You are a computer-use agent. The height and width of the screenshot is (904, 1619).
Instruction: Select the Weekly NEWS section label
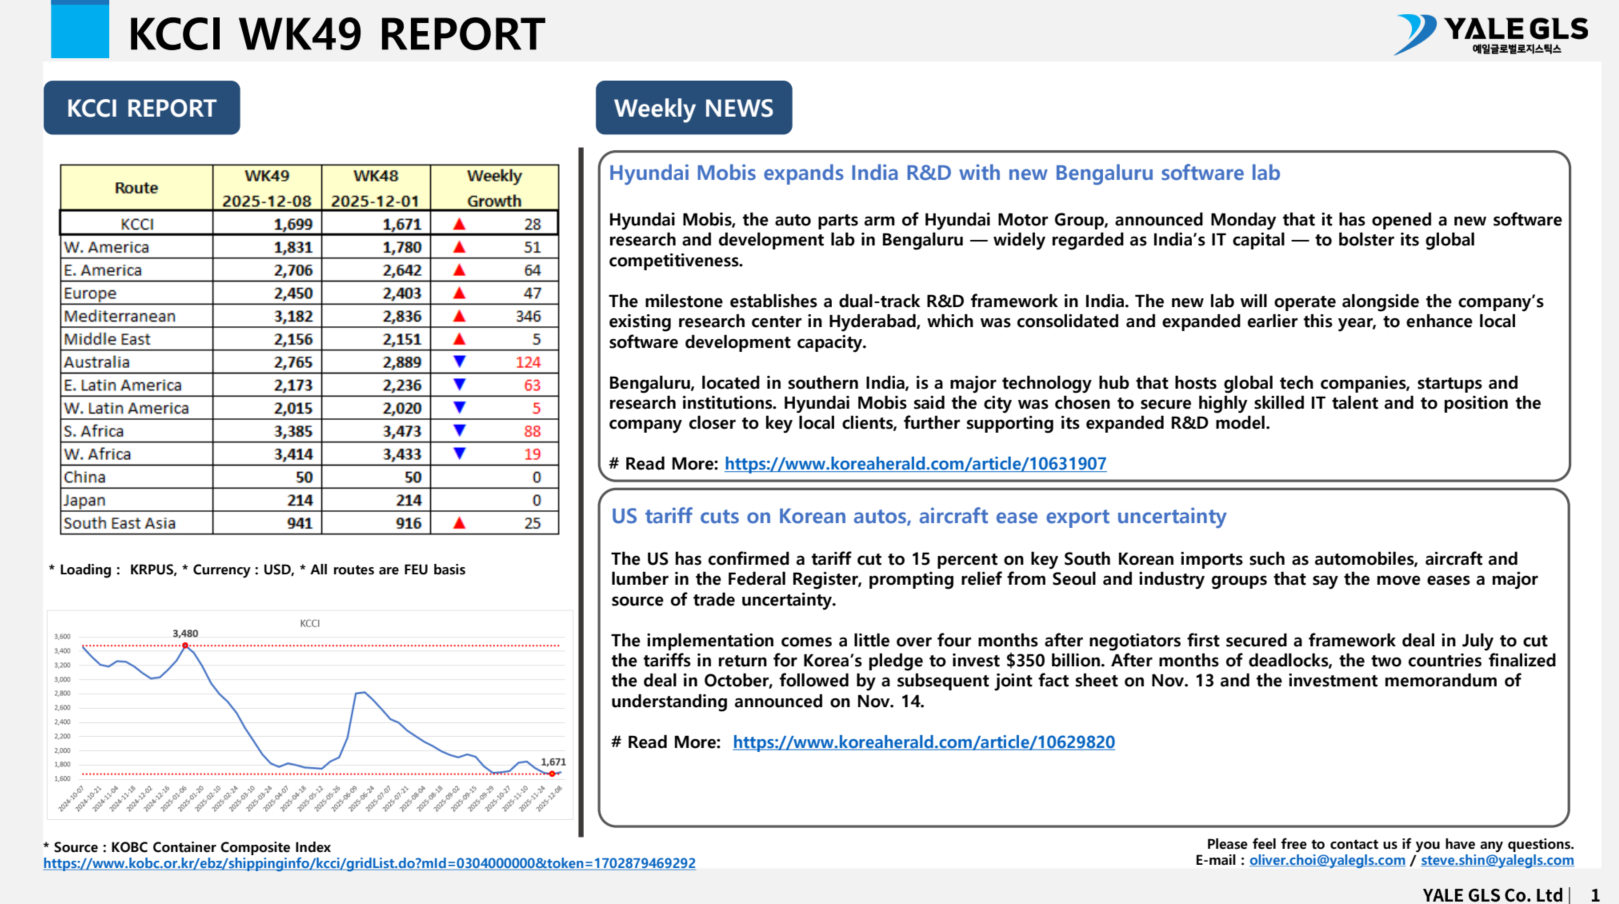(x=693, y=108)
